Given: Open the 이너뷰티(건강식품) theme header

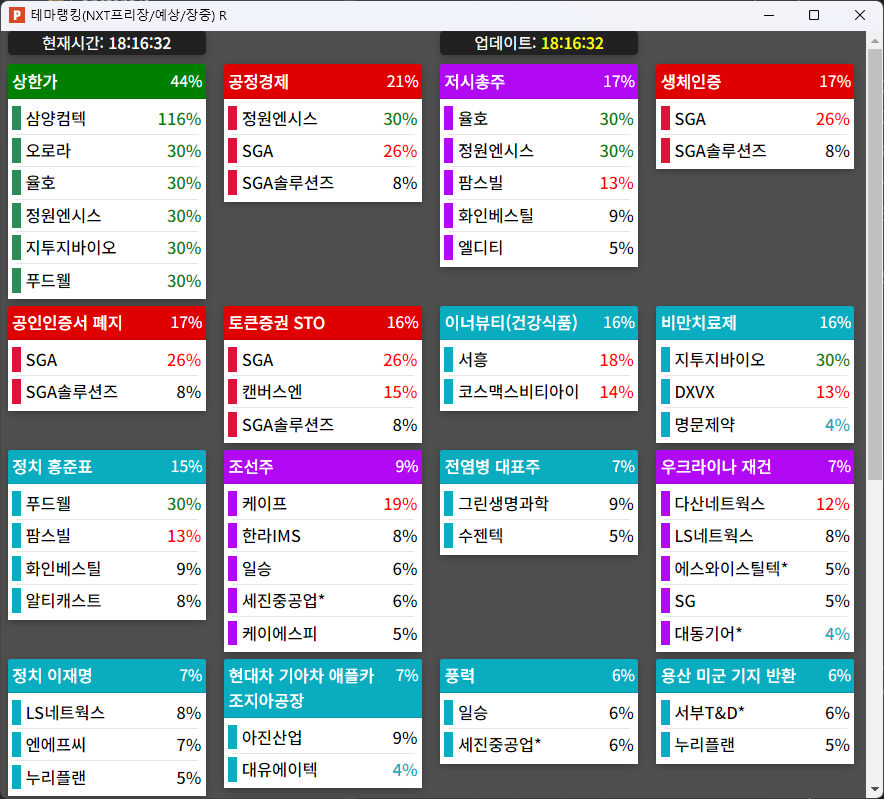Looking at the screenshot, I should click(539, 323).
